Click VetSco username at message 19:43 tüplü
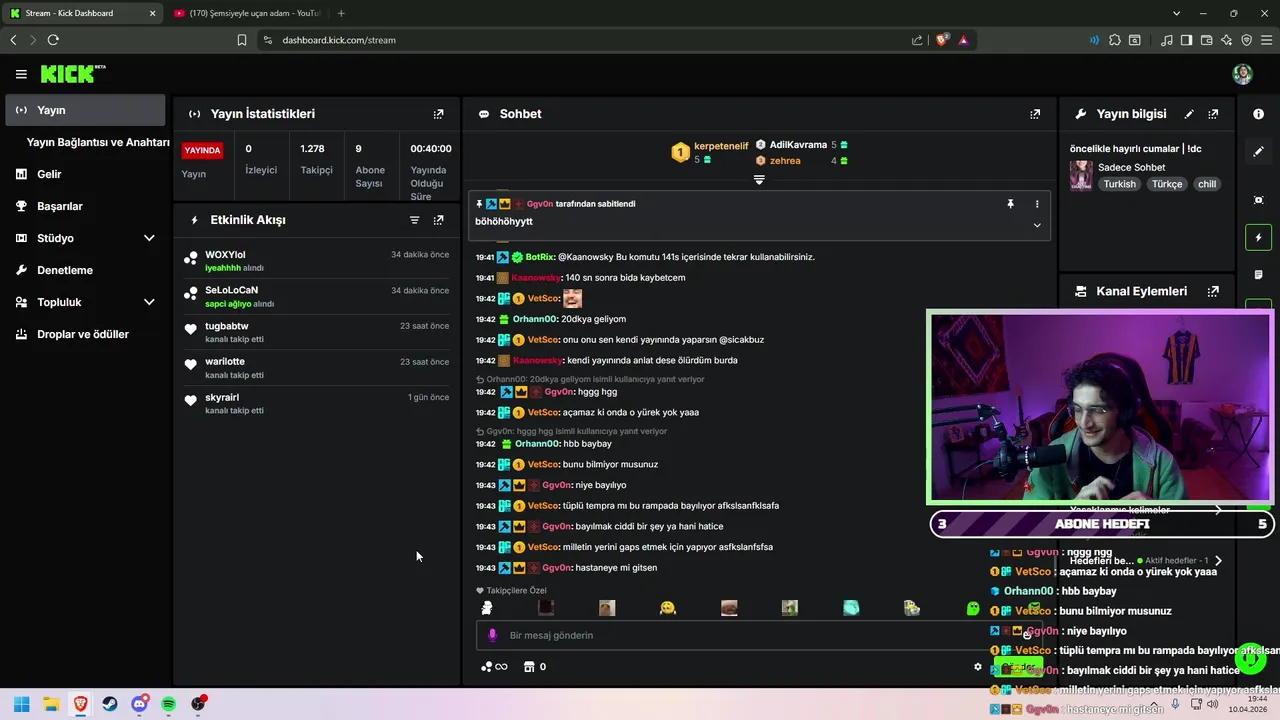The height and width of the screenshot is (720, 1280). (543, 506)
